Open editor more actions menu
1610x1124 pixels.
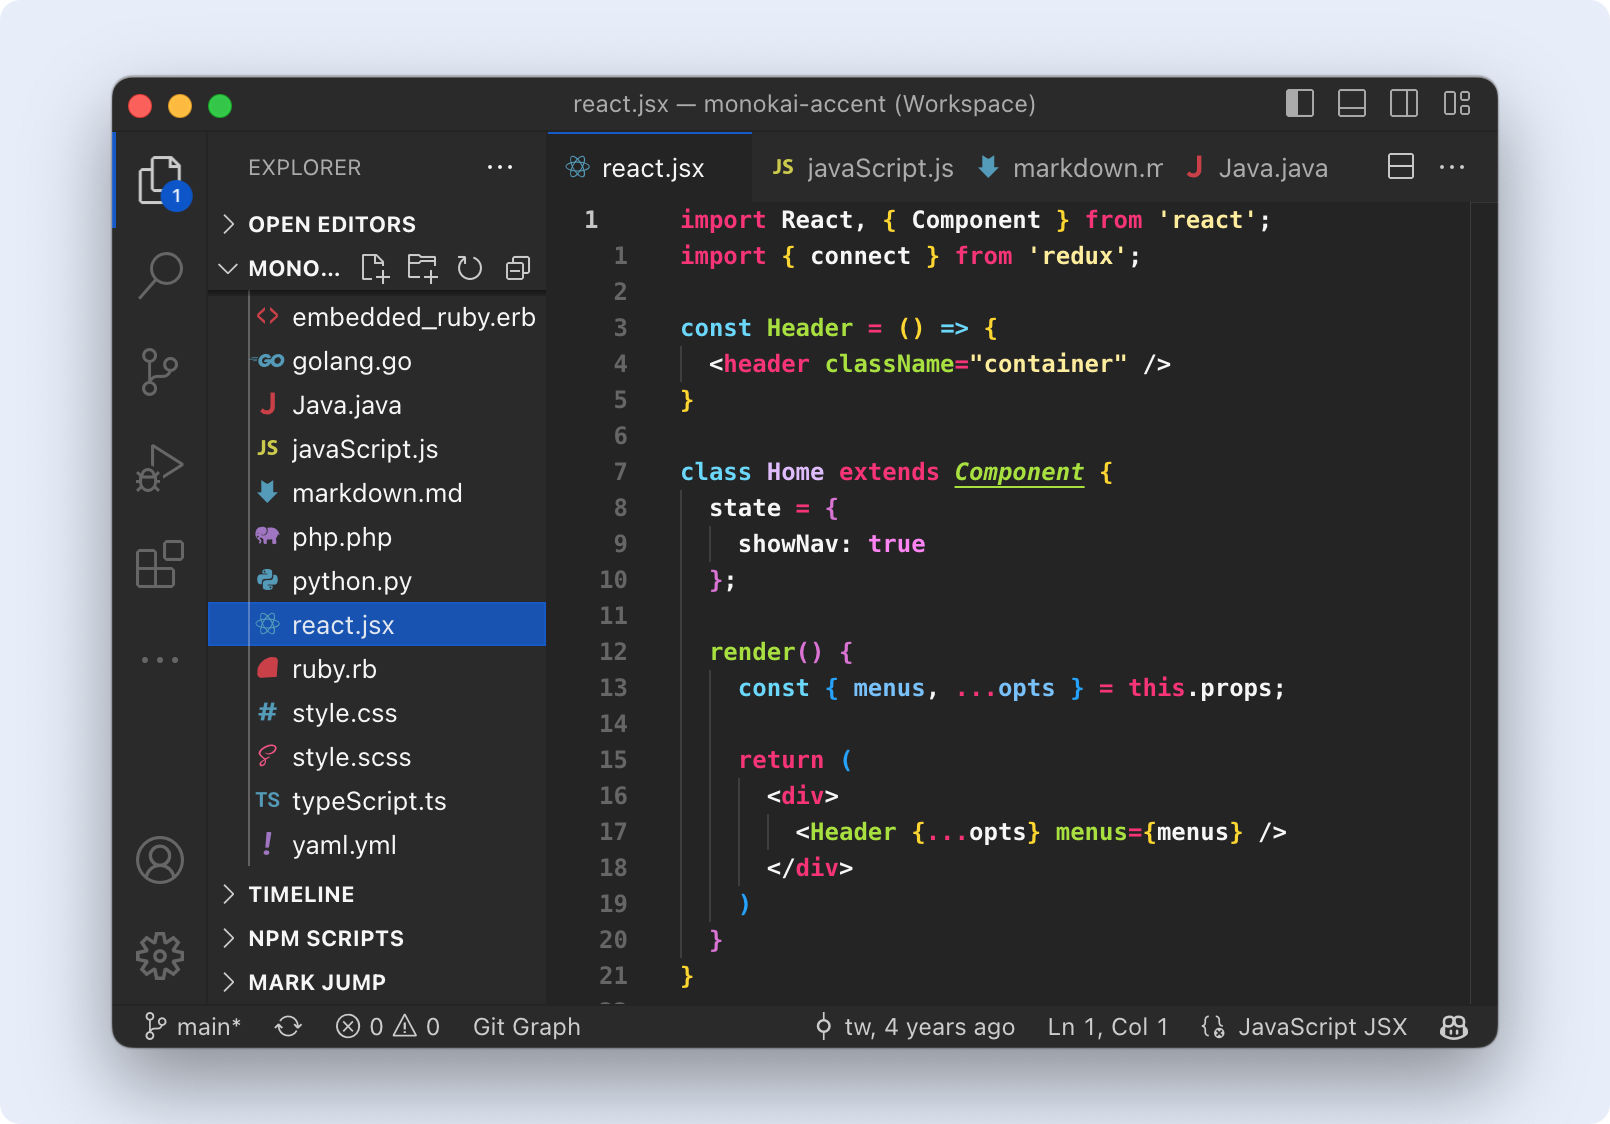coord(1452,167)
